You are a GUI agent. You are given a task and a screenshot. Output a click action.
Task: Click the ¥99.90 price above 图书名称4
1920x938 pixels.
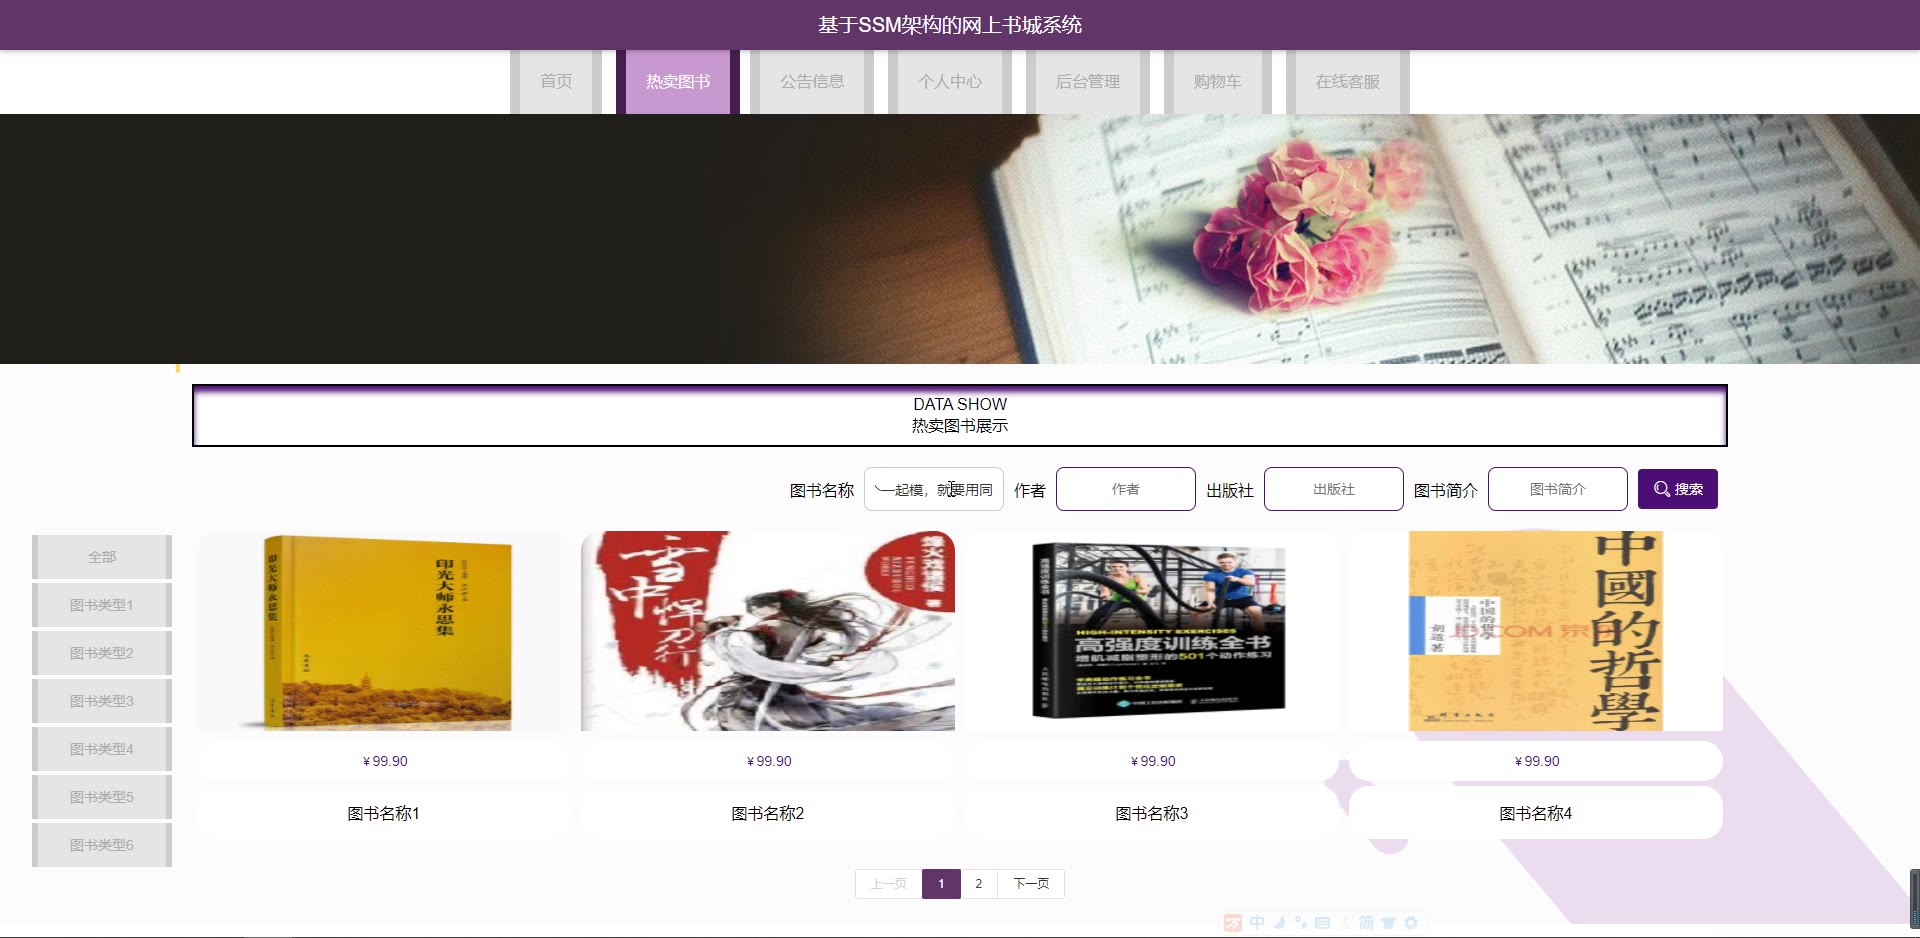pyautogui.click(x=1537, y=761)
